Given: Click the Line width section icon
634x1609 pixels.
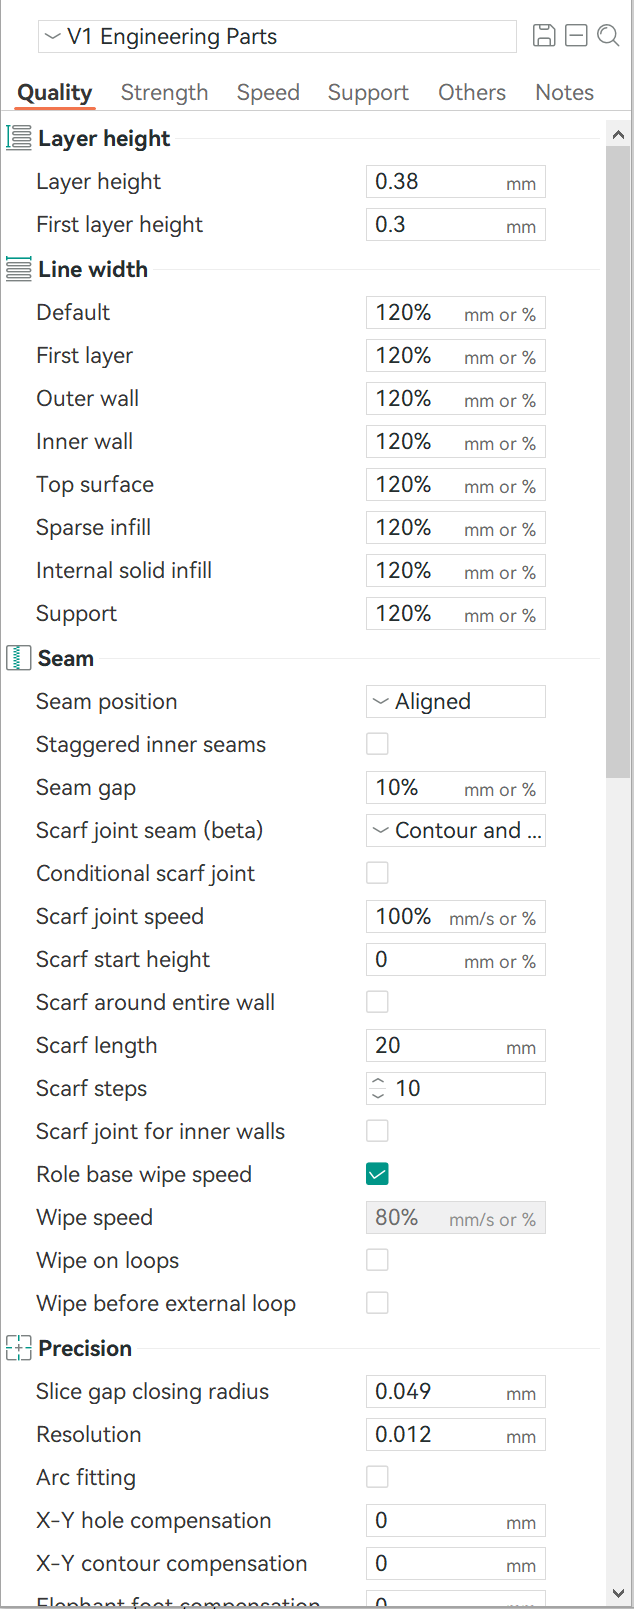Looking at the screenshot, I should point(19,269).
